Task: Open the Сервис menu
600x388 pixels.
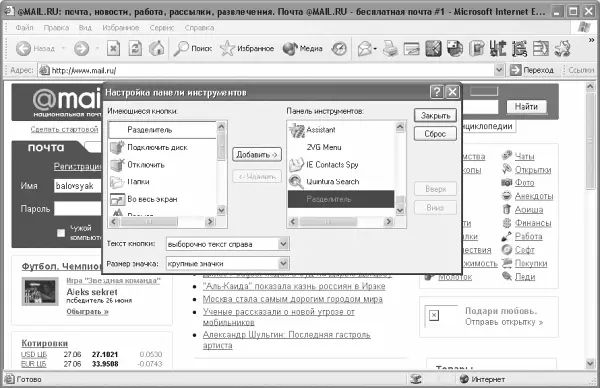Action: [x=162, y=28]
